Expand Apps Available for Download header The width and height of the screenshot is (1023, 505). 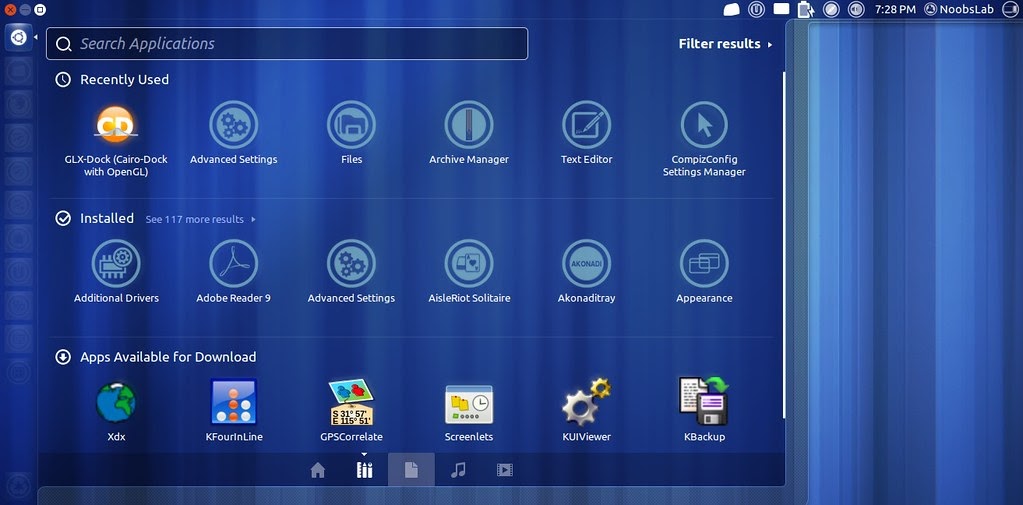[x=156, y=357]
